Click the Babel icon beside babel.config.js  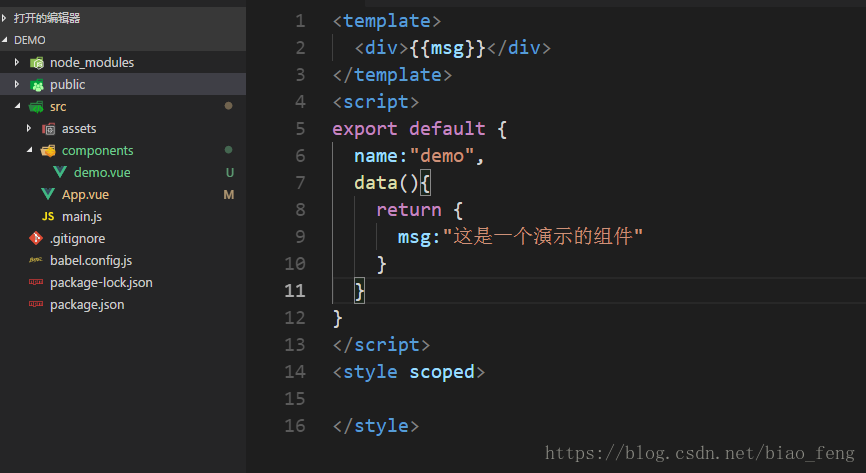click(x=36, y=260)
